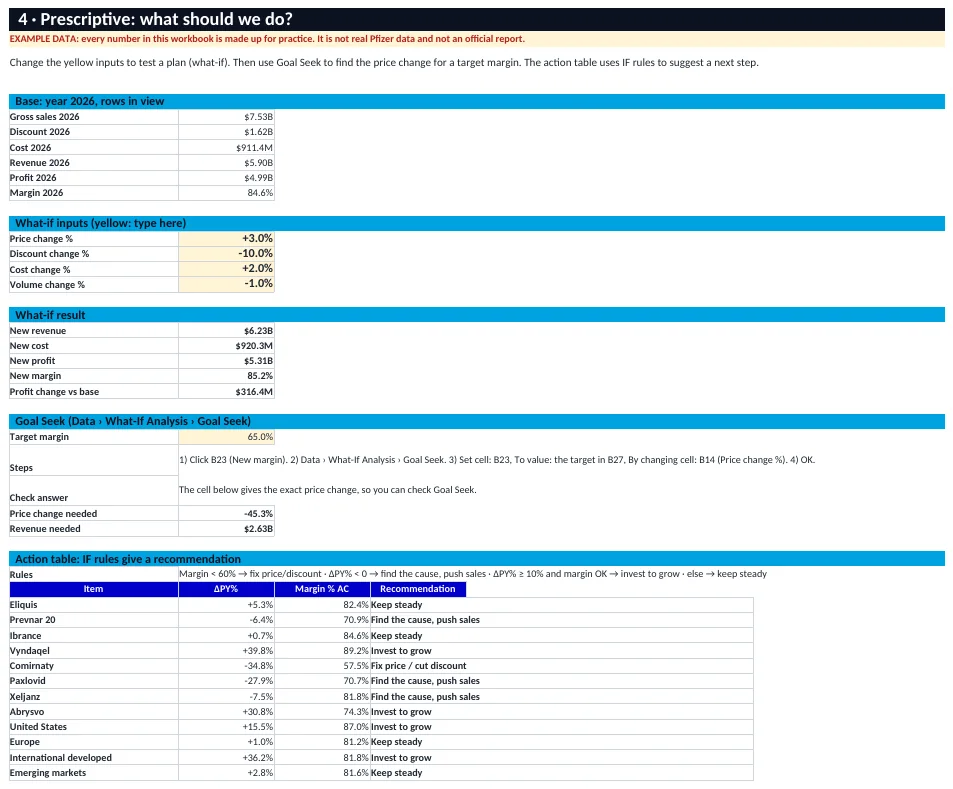Image resolution: width=953 pixels, height=789 pixels.
Task: Click Emerging markets margin value 81.6%
Action: [x=322, y=773]
